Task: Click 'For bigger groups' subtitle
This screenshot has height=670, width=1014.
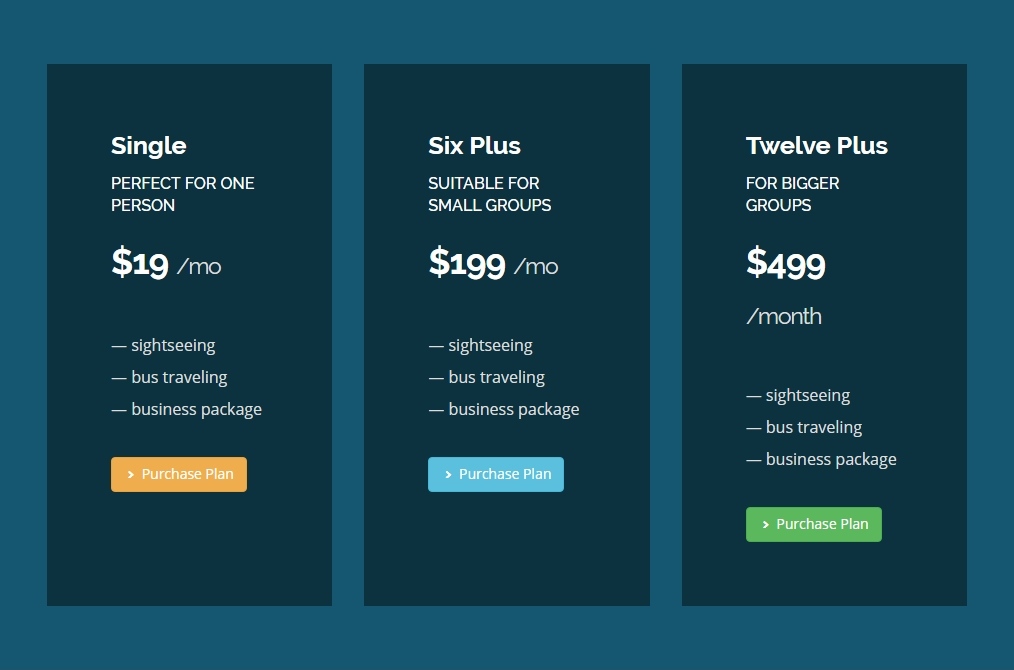Action: click(792, 194)
